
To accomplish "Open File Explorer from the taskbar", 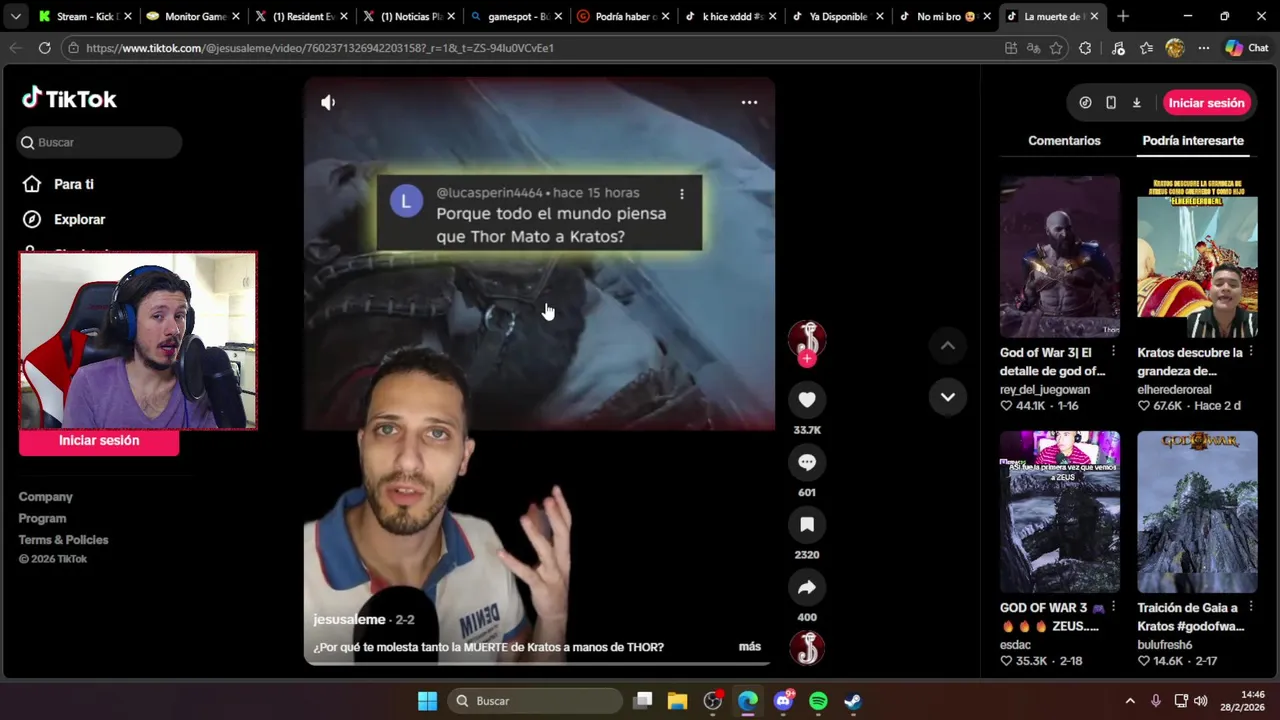I will [677, 701].
